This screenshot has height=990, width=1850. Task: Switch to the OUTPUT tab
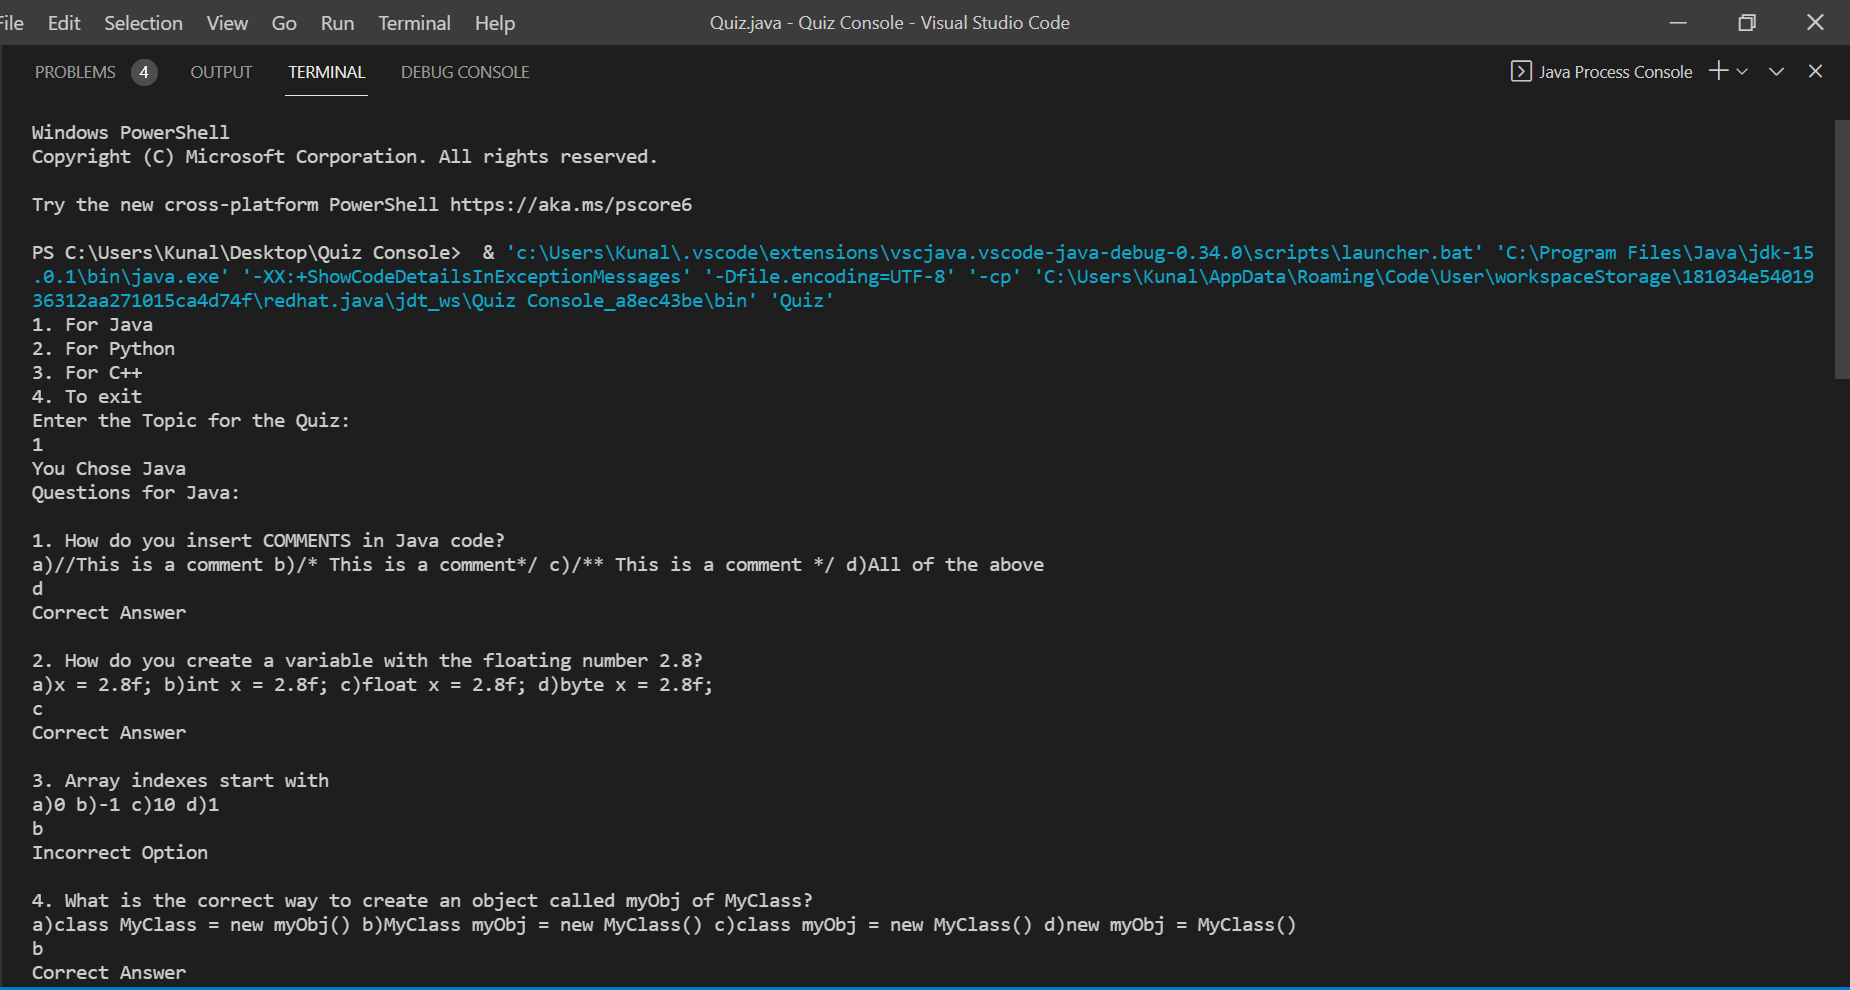[x=220, y=71]
